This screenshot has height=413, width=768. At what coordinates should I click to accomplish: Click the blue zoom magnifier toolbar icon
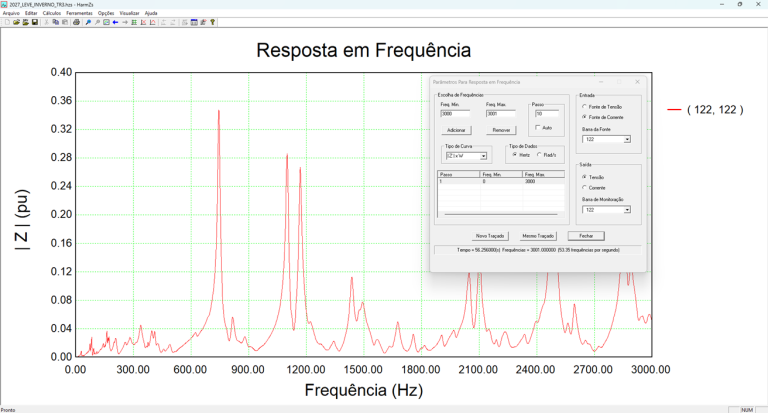pyautogui.click(x=88, y=21)
